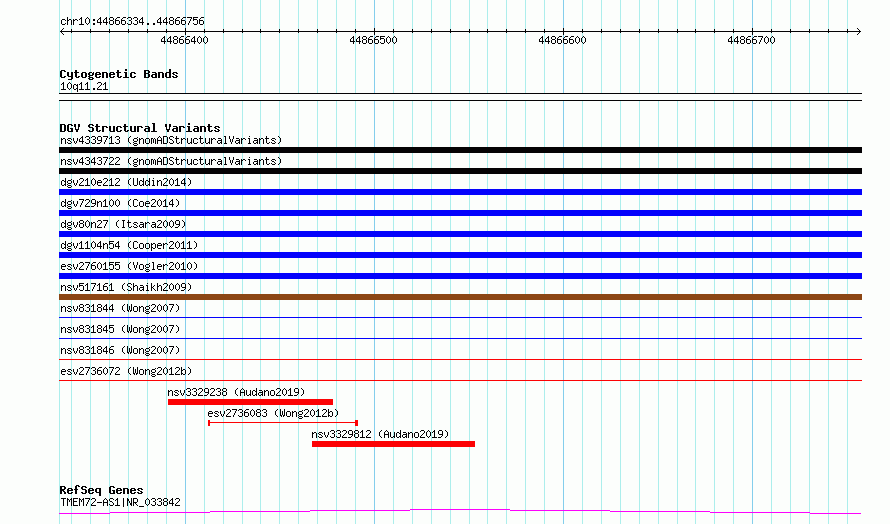Click the 44866400 ruler position label
The width and height of the screenshot is (890, 524).
point(184,40)
